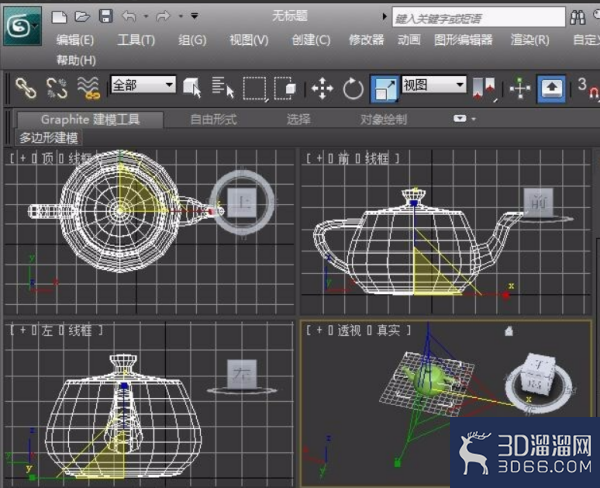The height and width of the screenshot is (488, 600).
Task: Switch to the 选择 ribbon tab
Action: 299,120
